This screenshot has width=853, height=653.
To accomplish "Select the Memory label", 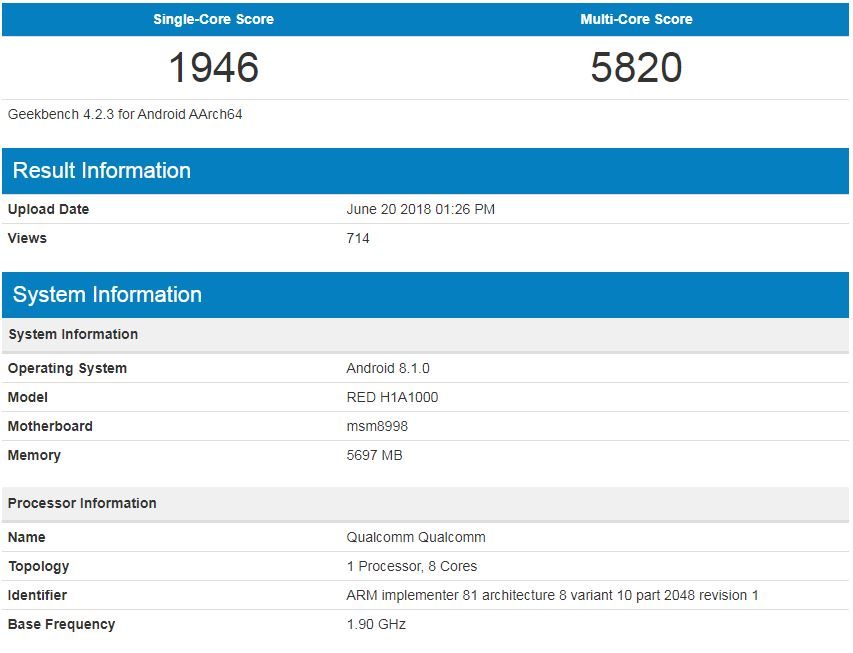I will (x=34, y=455).
